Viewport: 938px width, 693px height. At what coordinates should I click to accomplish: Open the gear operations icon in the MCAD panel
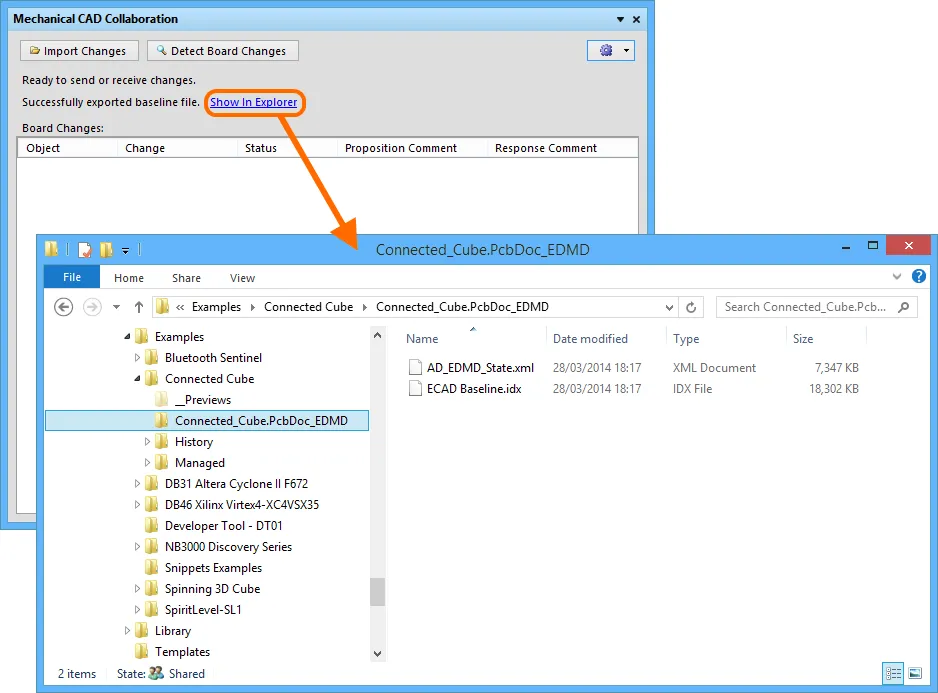click(604, 49)
